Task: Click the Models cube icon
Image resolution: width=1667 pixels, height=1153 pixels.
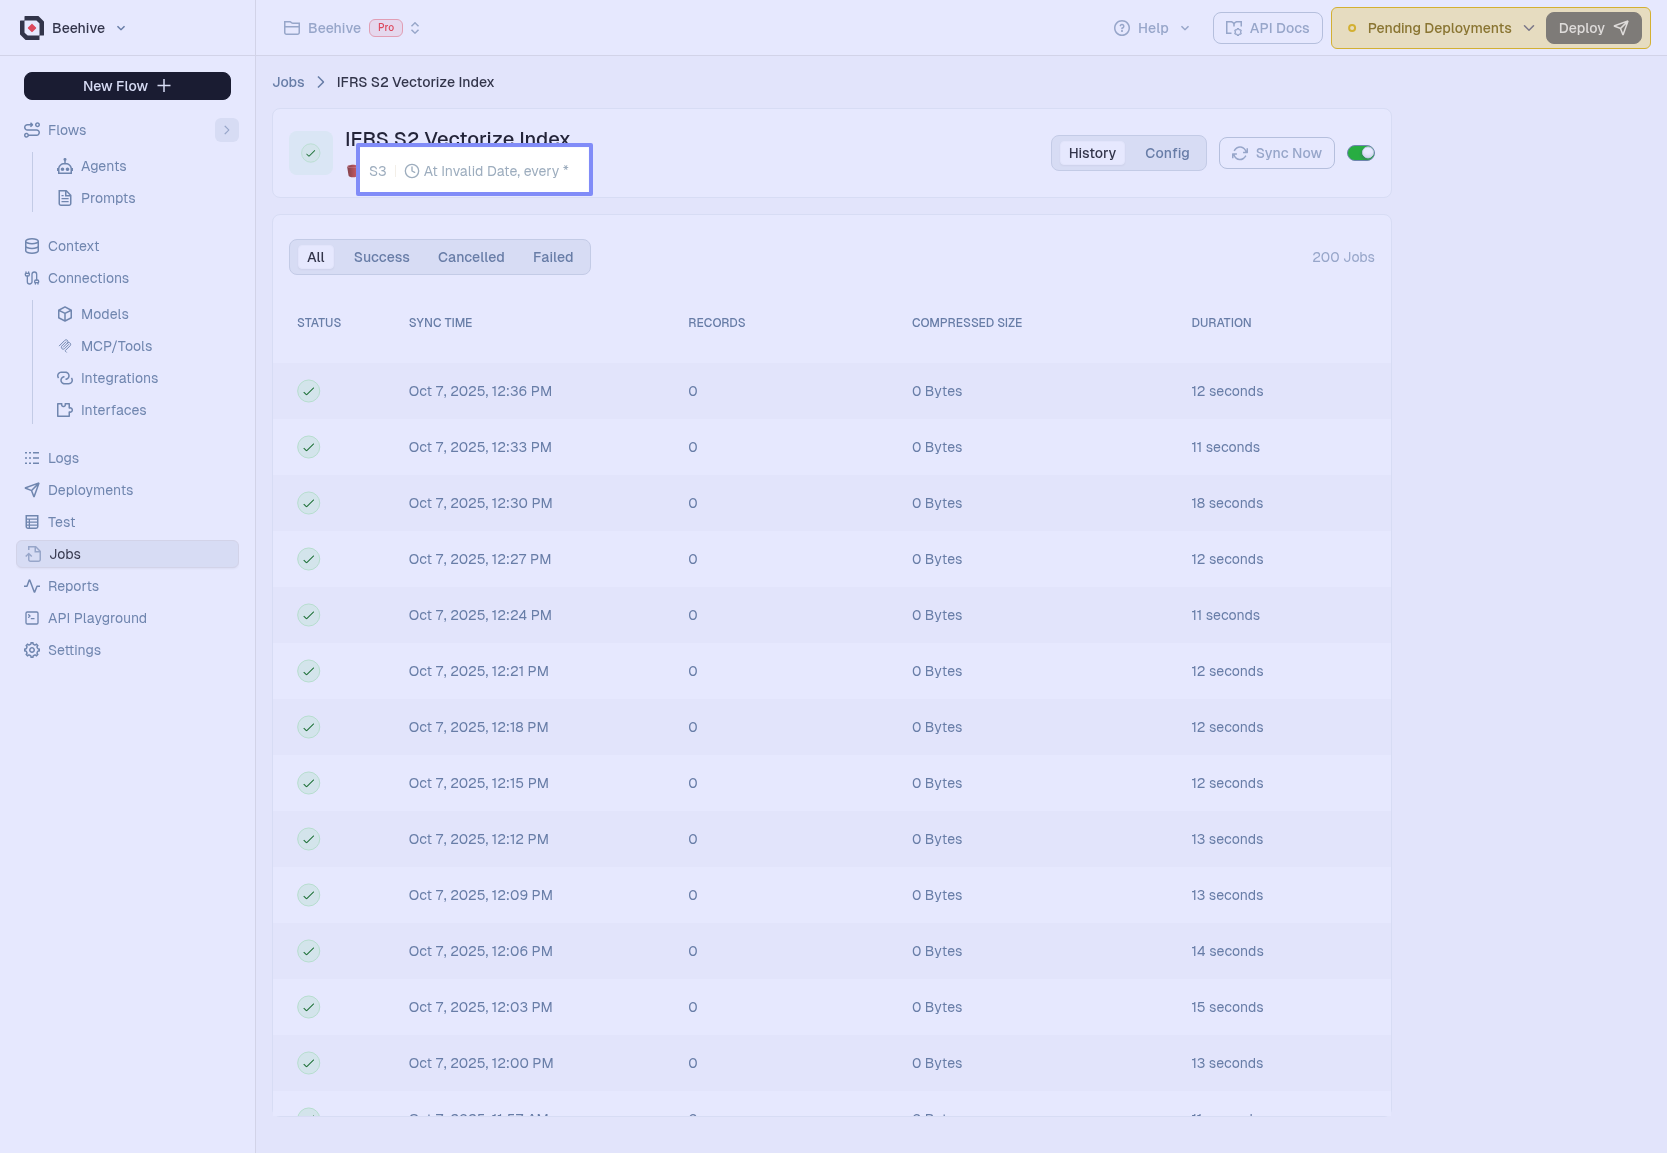Action: point(65,314)
